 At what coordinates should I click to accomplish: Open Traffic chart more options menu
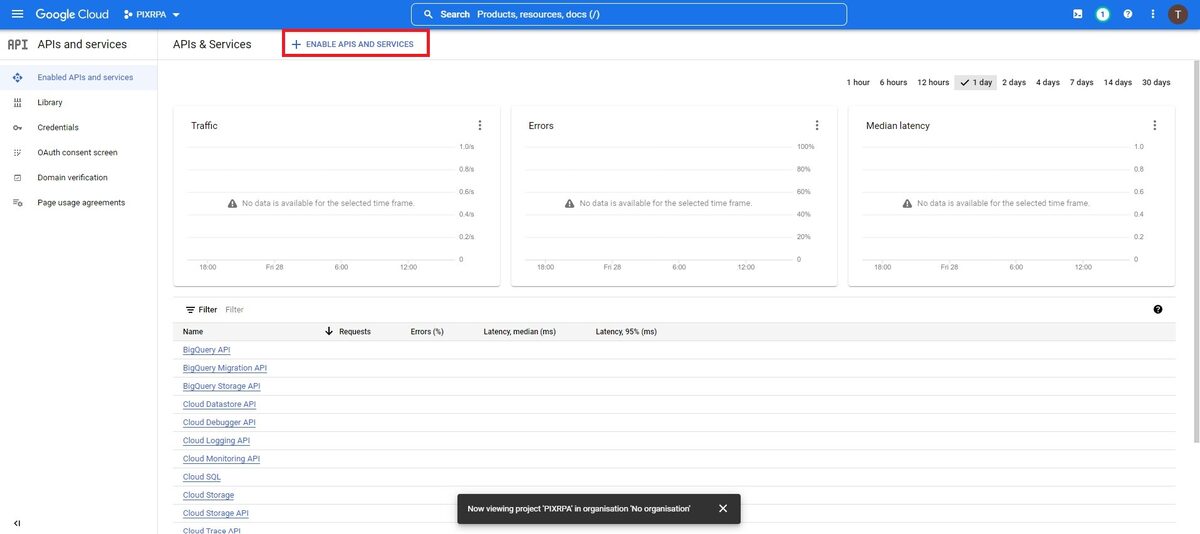click(480, 125)
